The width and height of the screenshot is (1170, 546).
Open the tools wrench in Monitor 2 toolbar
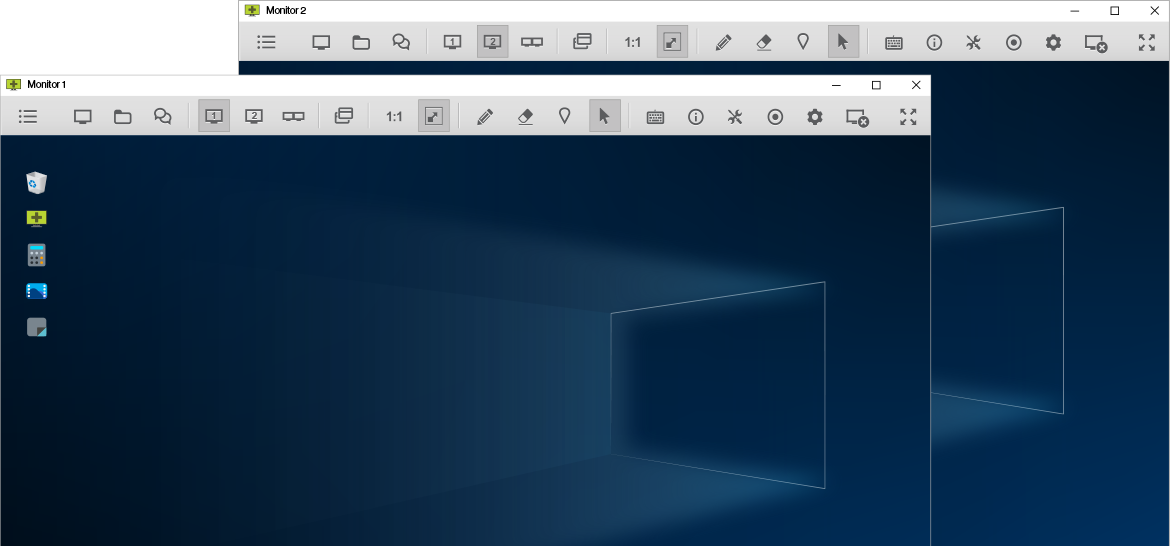click(x=973, y=43)
